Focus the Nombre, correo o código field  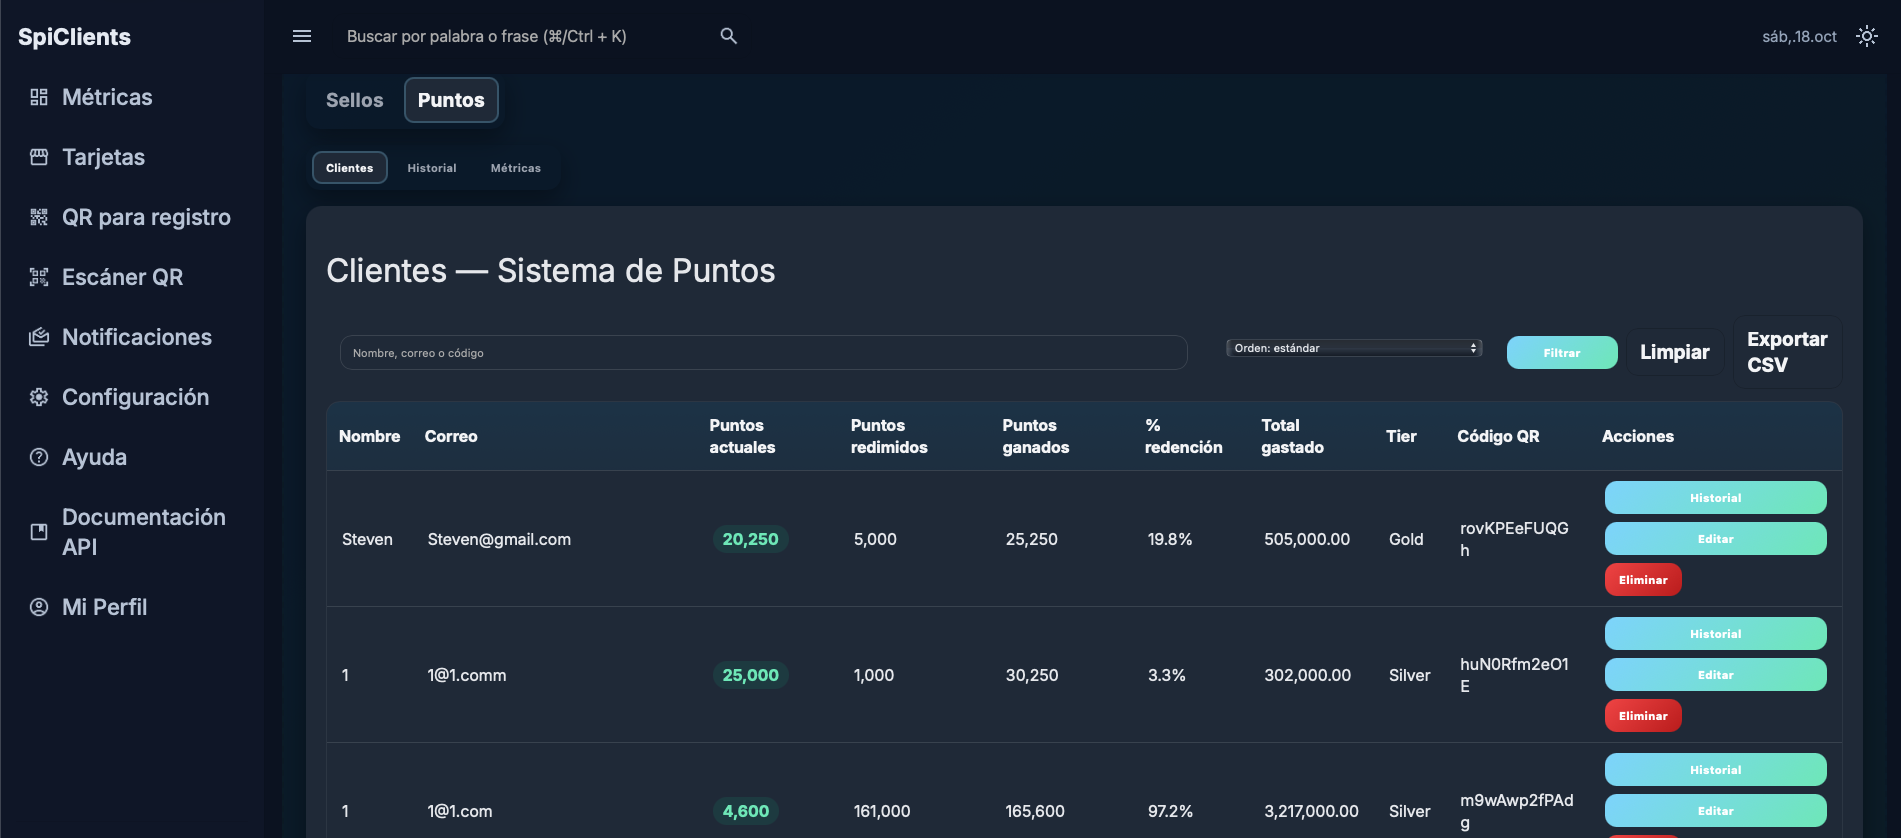coord(764,353)
